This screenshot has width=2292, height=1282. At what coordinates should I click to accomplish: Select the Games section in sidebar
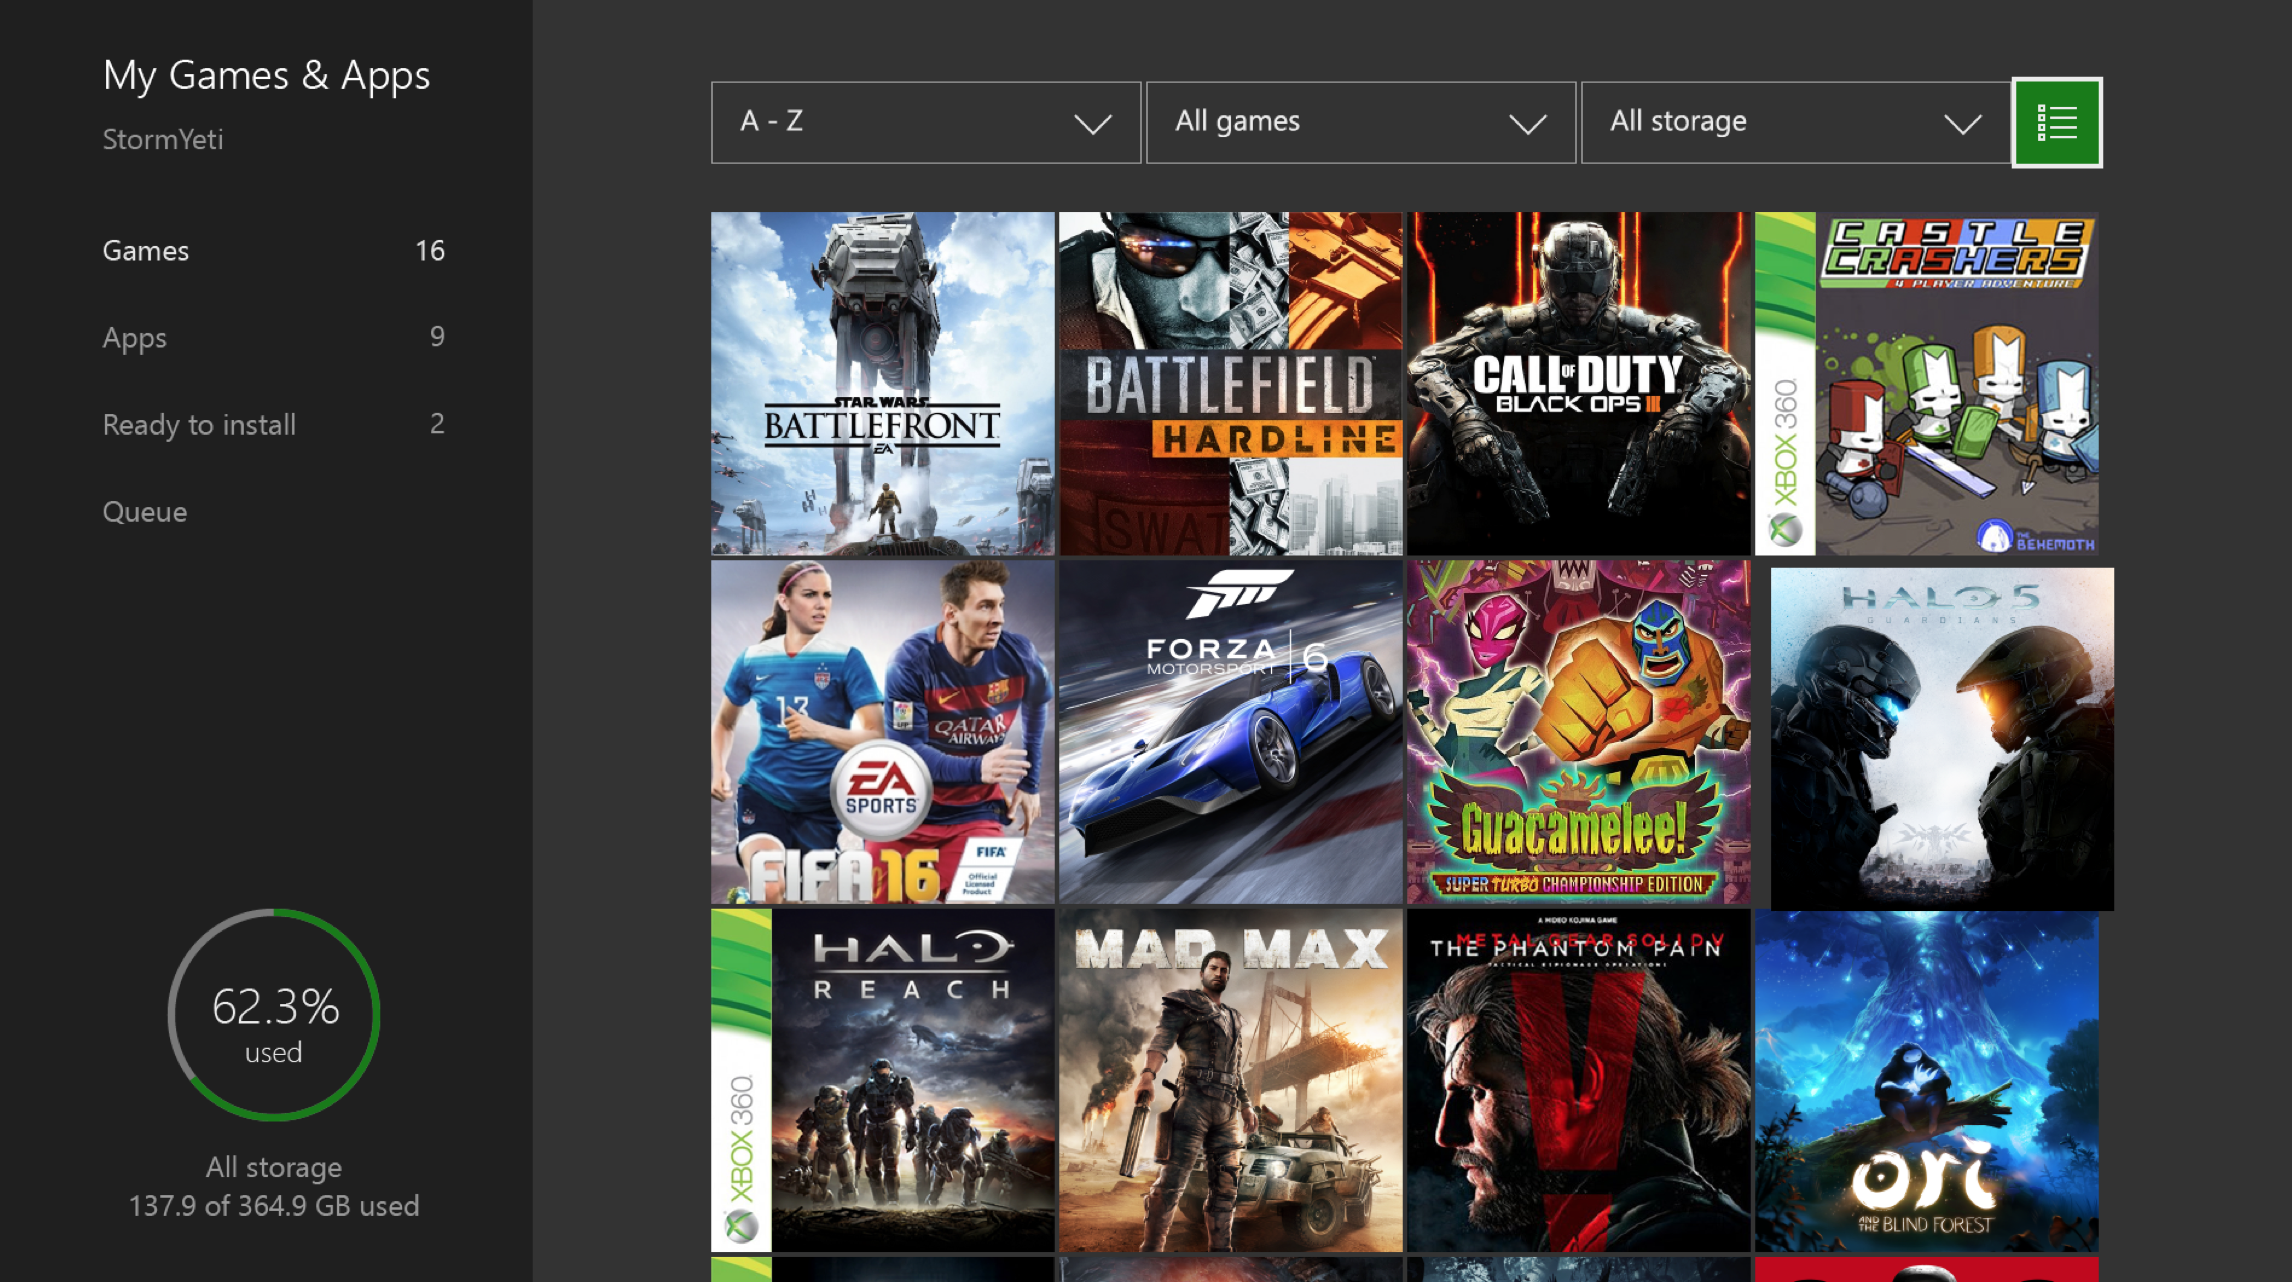pos(273,251)
